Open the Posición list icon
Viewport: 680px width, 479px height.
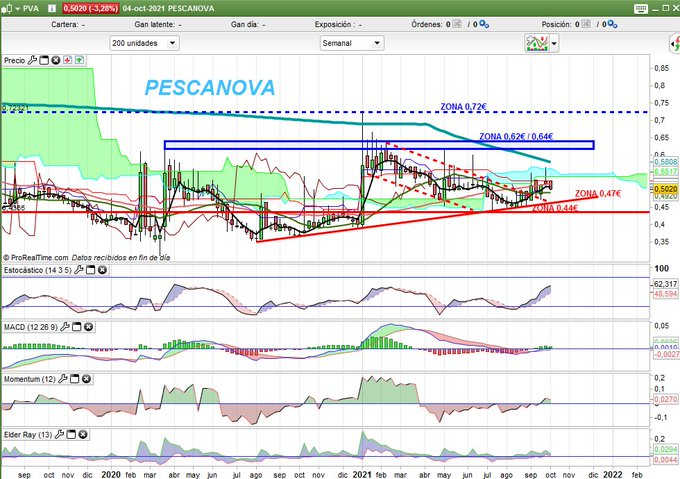coord(585,24)
